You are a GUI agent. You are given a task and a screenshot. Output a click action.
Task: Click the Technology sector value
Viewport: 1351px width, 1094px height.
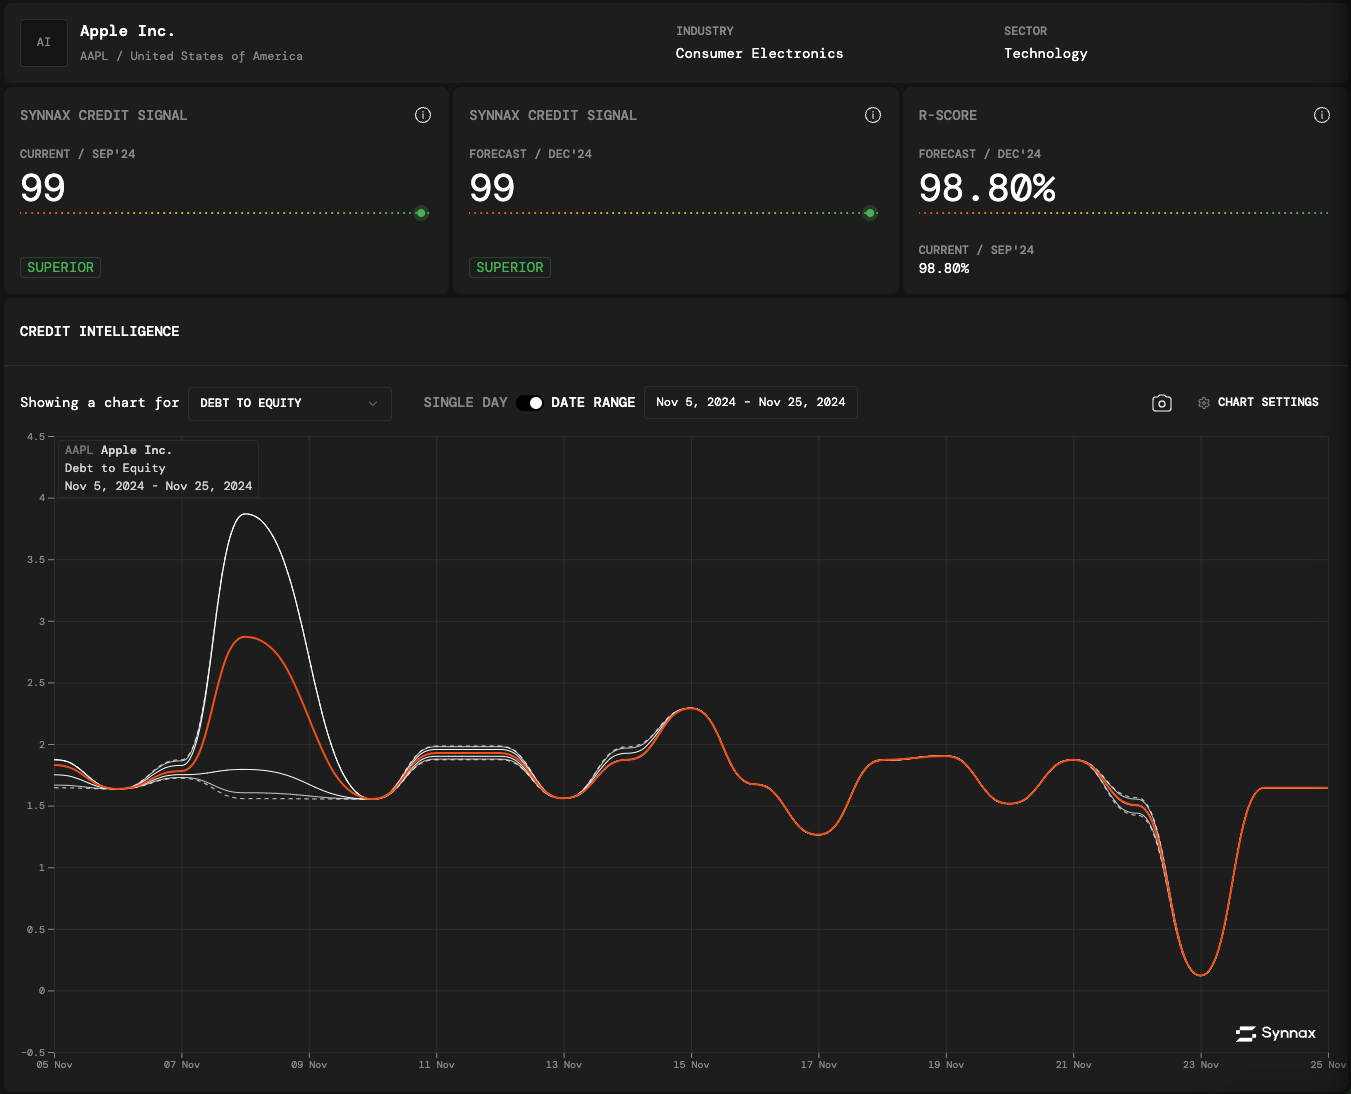point(1045,53)
